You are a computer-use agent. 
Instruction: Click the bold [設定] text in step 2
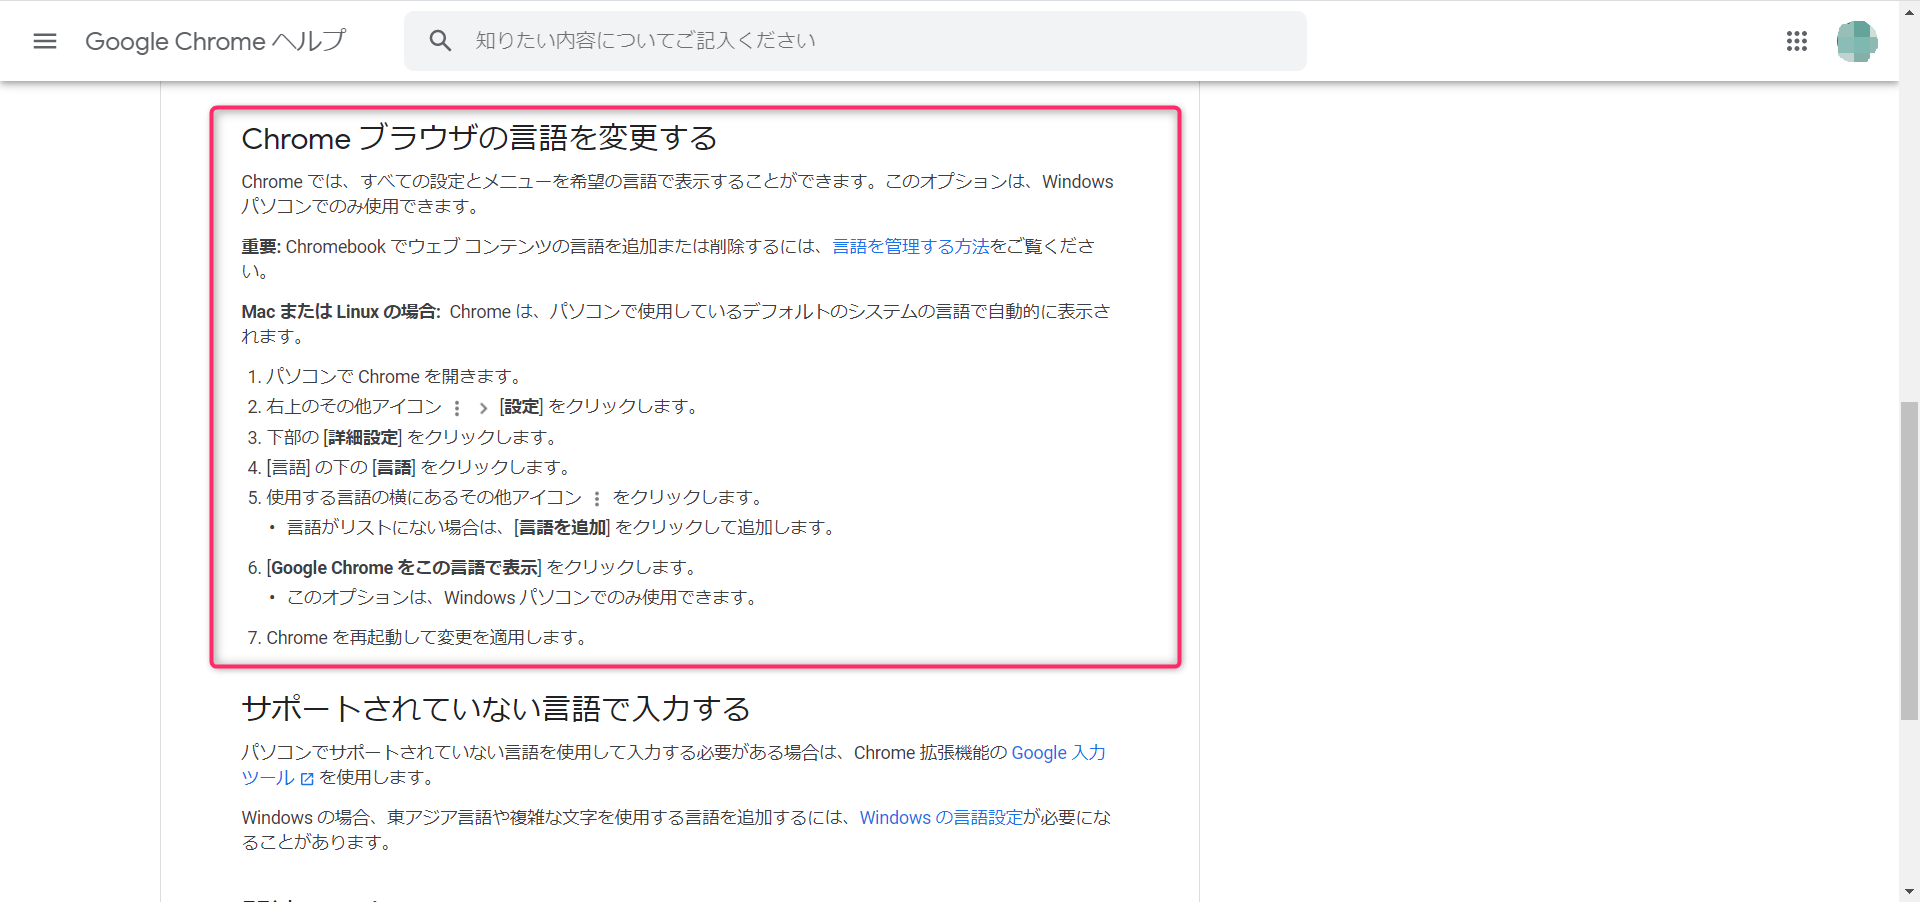(521, 407)
